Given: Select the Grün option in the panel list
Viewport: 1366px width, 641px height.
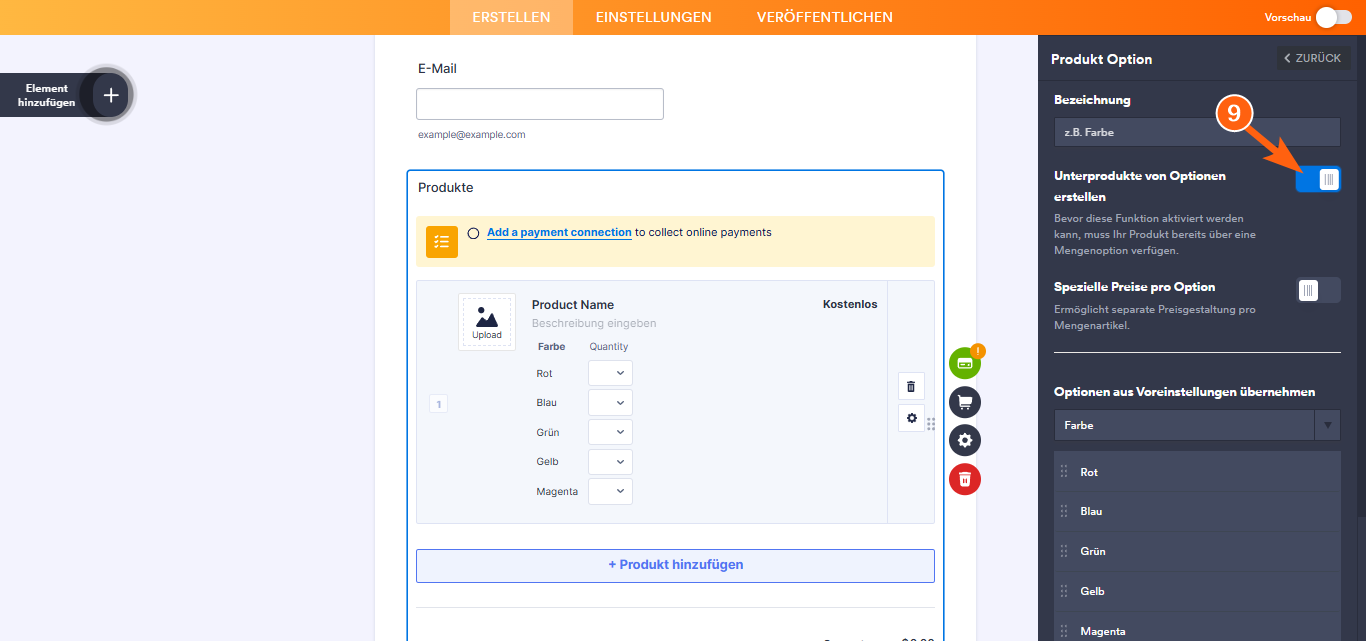Looking at the screenshot, I should 1197,551.
